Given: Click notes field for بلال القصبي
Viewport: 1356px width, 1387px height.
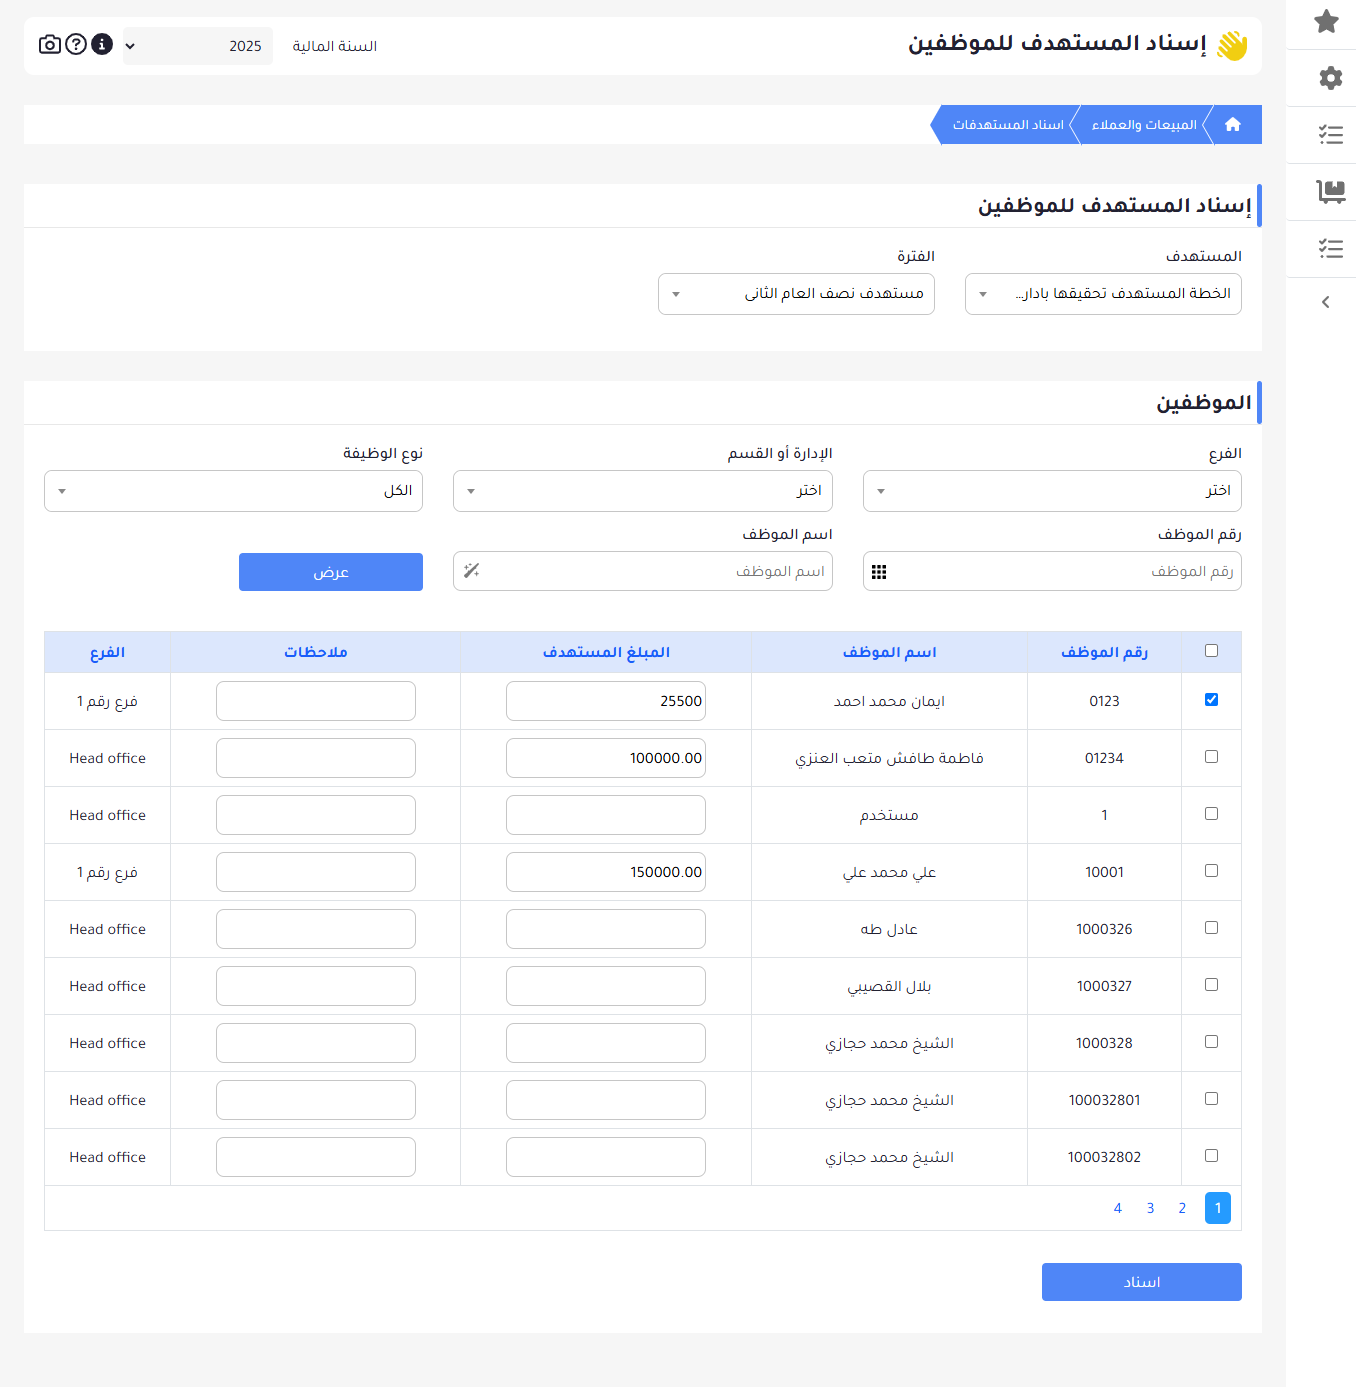Looking at the screenshot, I should pyautogui.click(x=316, y=986).
